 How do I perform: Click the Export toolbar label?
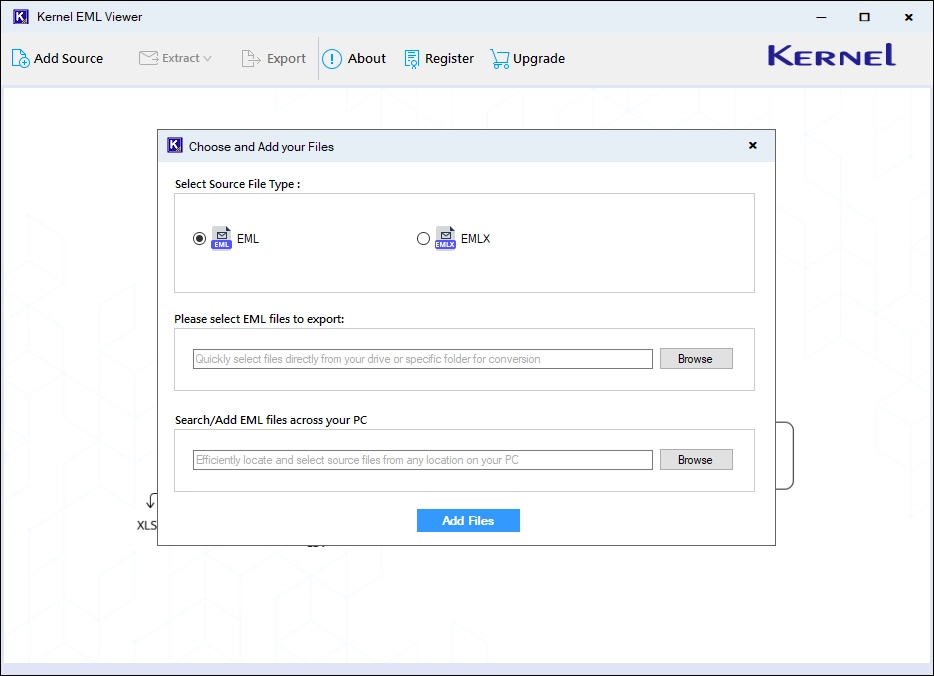click(x=287, y=58)
